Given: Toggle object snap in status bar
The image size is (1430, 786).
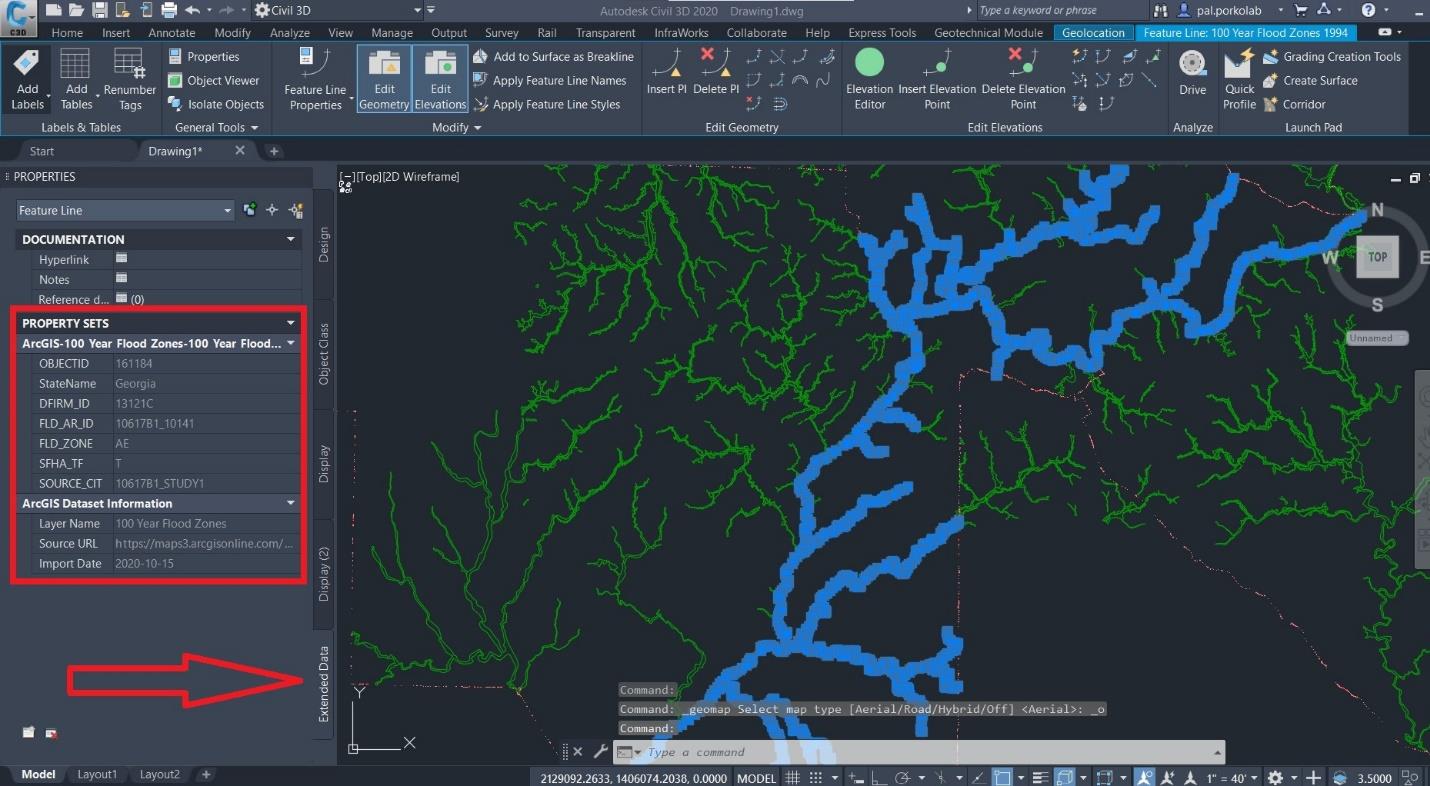Looking at the screenshot, I should [x=1001, y=777].
